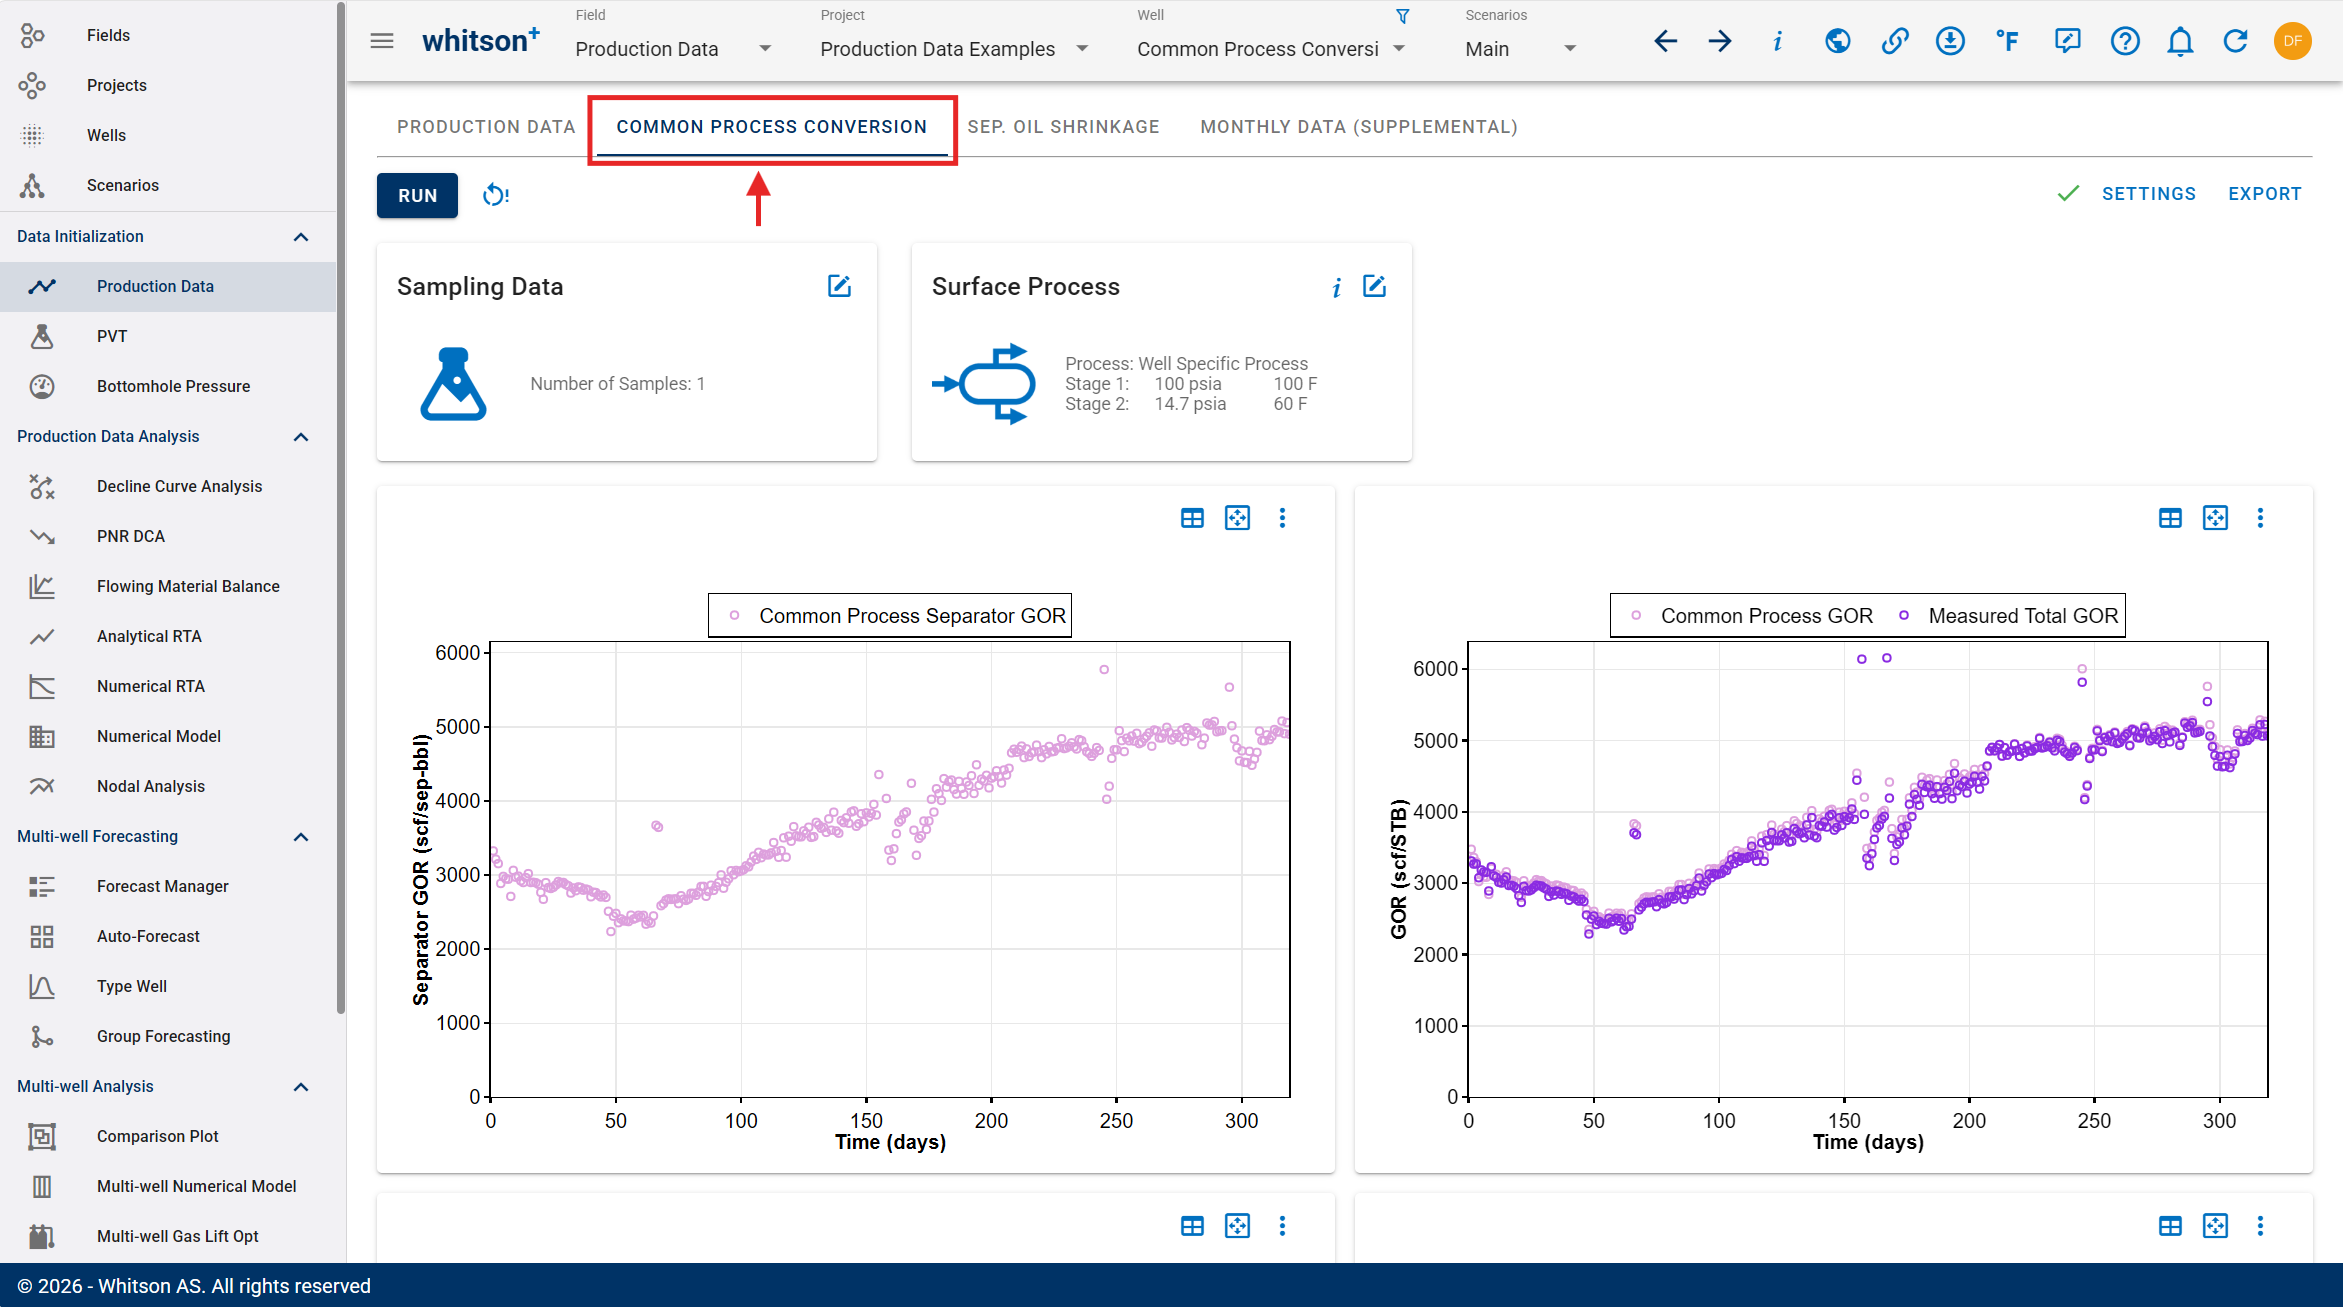Click the EXPORT button

[2264, 194]
